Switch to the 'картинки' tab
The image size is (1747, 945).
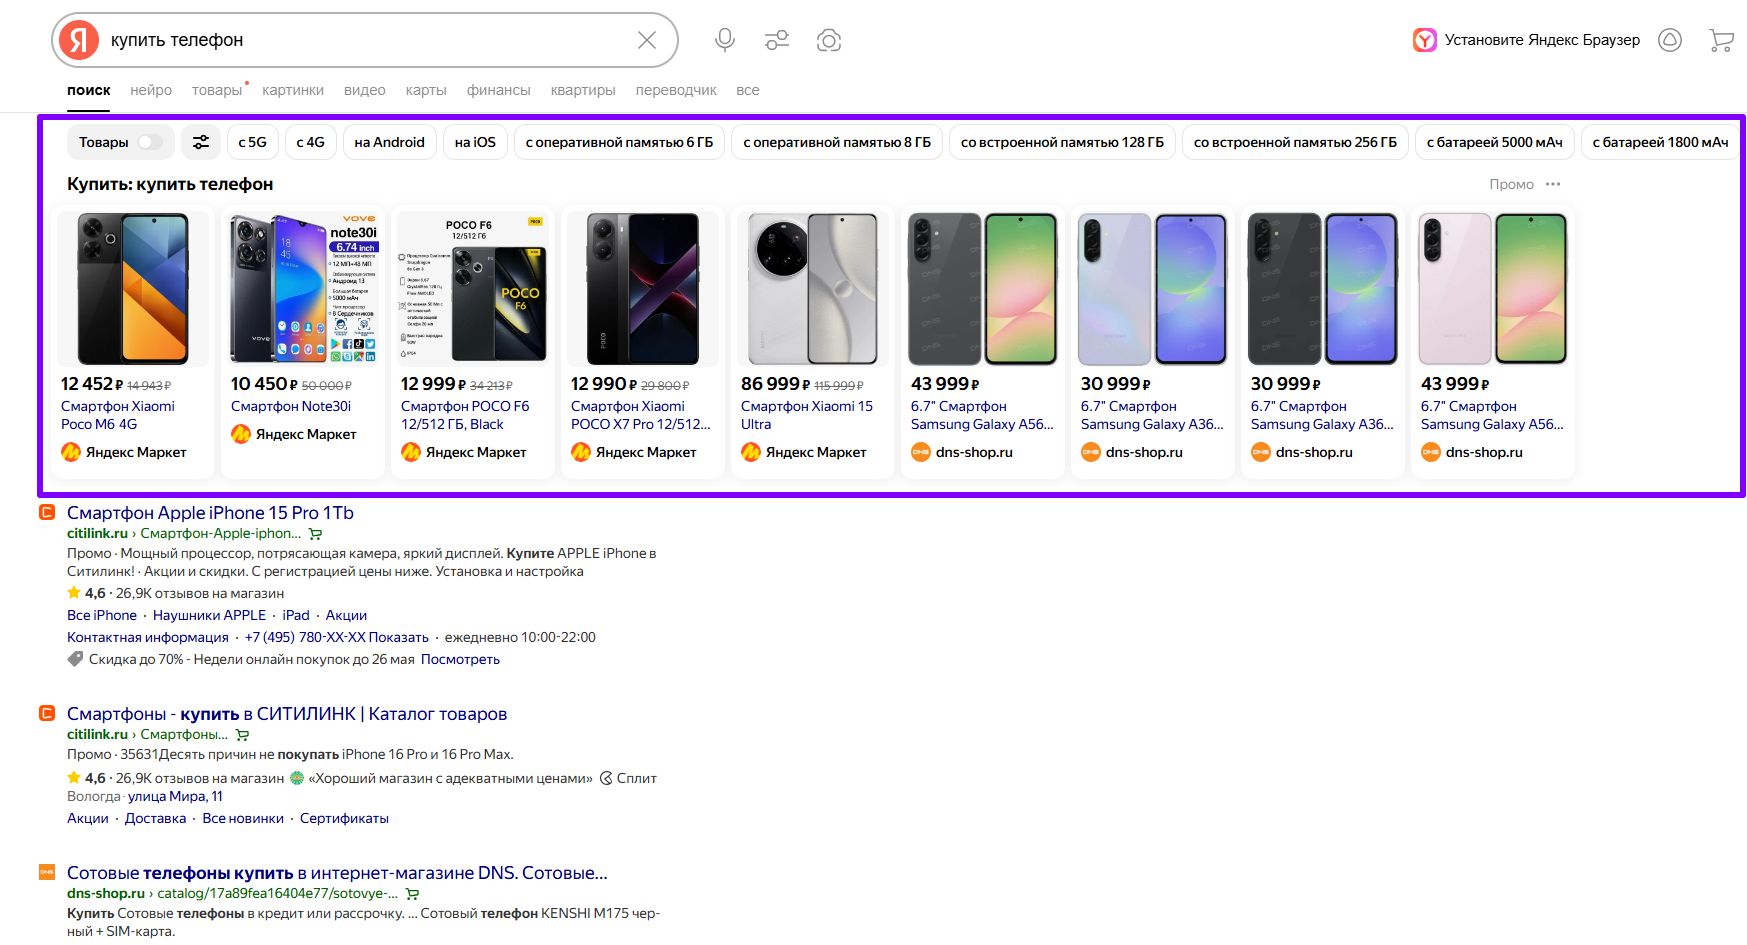pyautogui.click(x=293, y=90)
